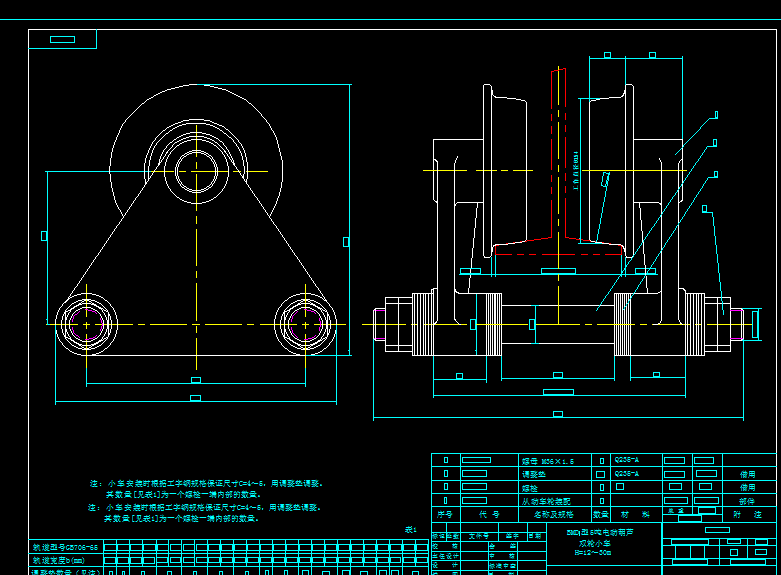This screenshot has width=781, height=575.
Task: Select 'Q235-A' material in the 调整垫 row
Action: [627, 473]
